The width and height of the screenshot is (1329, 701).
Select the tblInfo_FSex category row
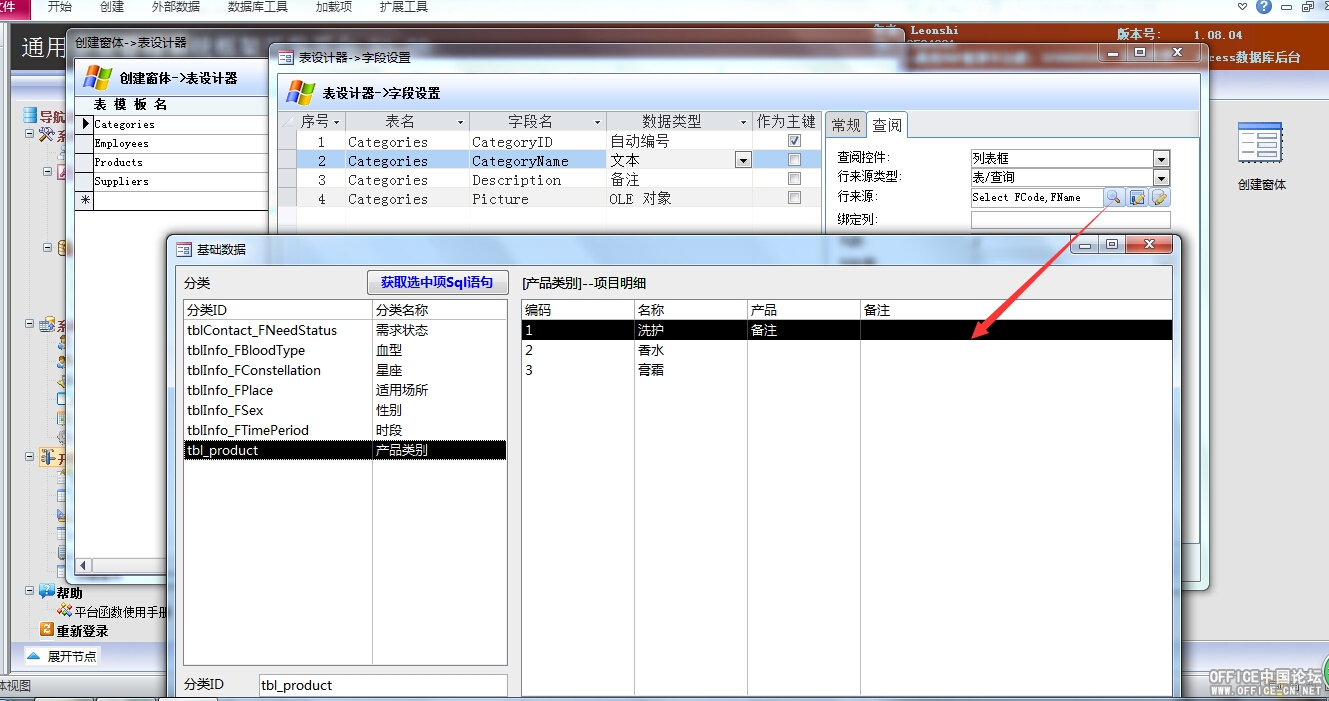[345, 410]
